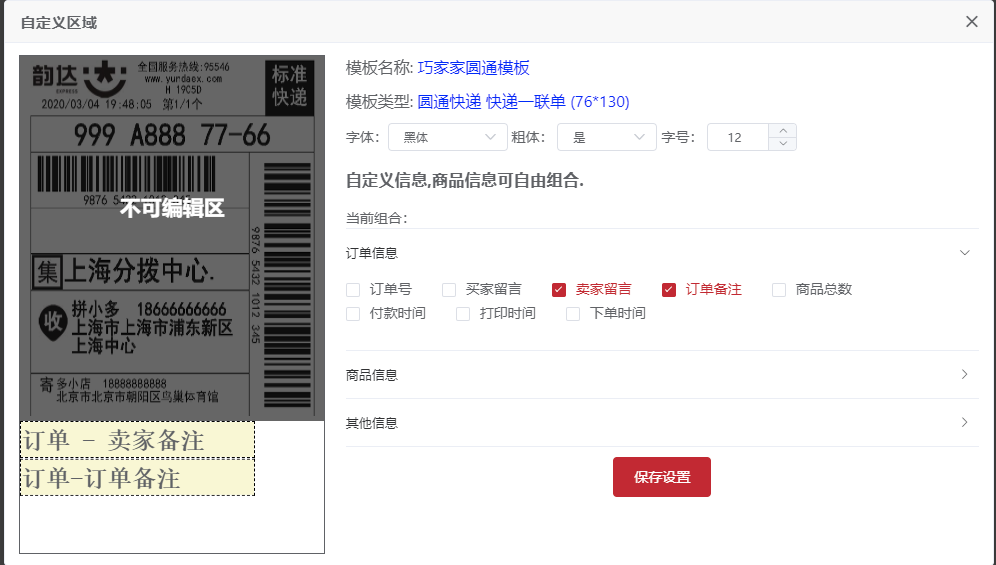The height and width of the screenshot is (565, 996).
Task: Tick the 商品总数 checkbox
Action: click(779, 290)
